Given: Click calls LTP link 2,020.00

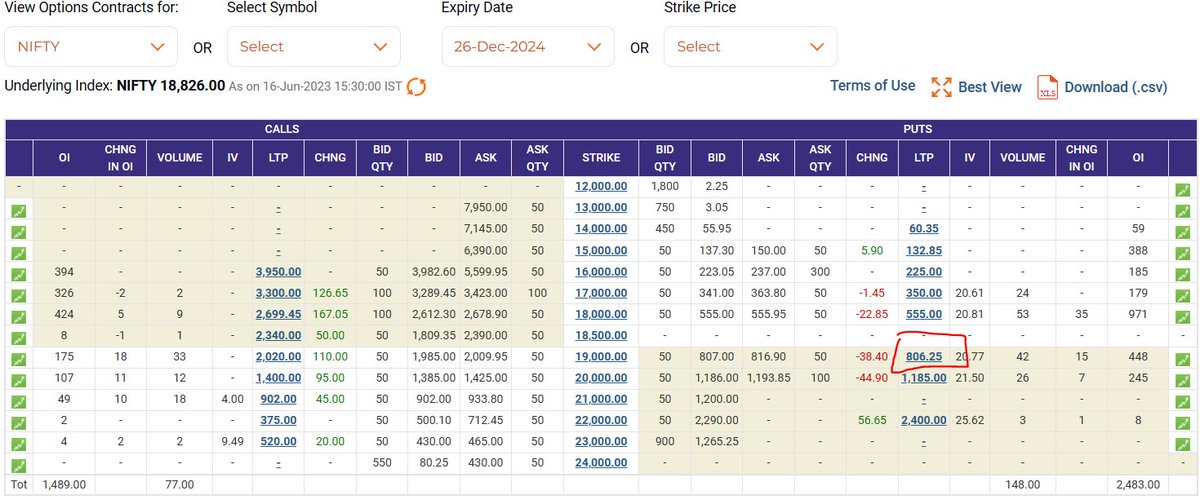Looking at the screenshot, I should click(278, 358).
